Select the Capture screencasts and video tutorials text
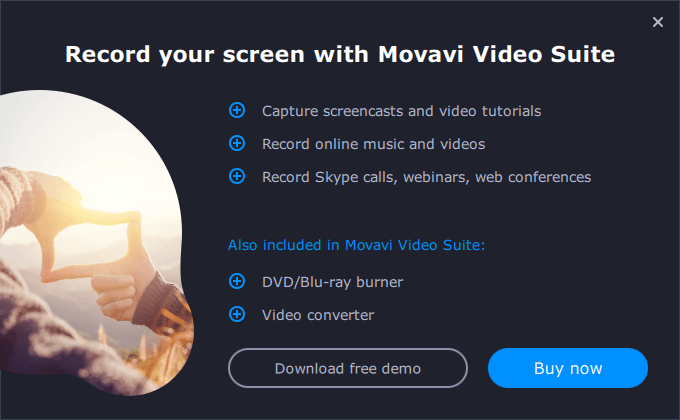Image resolution: width=680 pixels, height=420 pixels. (402, 111)
